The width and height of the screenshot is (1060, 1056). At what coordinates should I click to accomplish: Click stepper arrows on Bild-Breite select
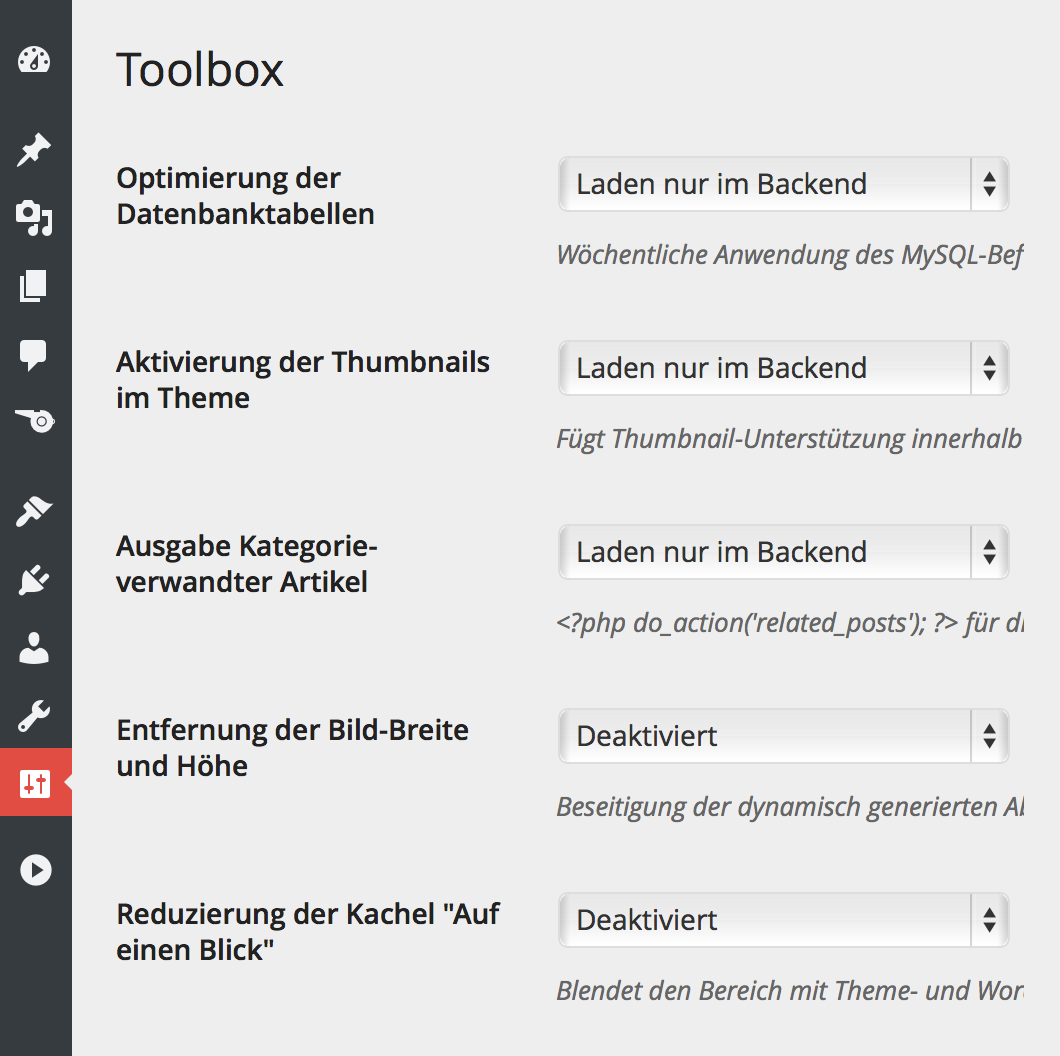[x=990, y=736]
